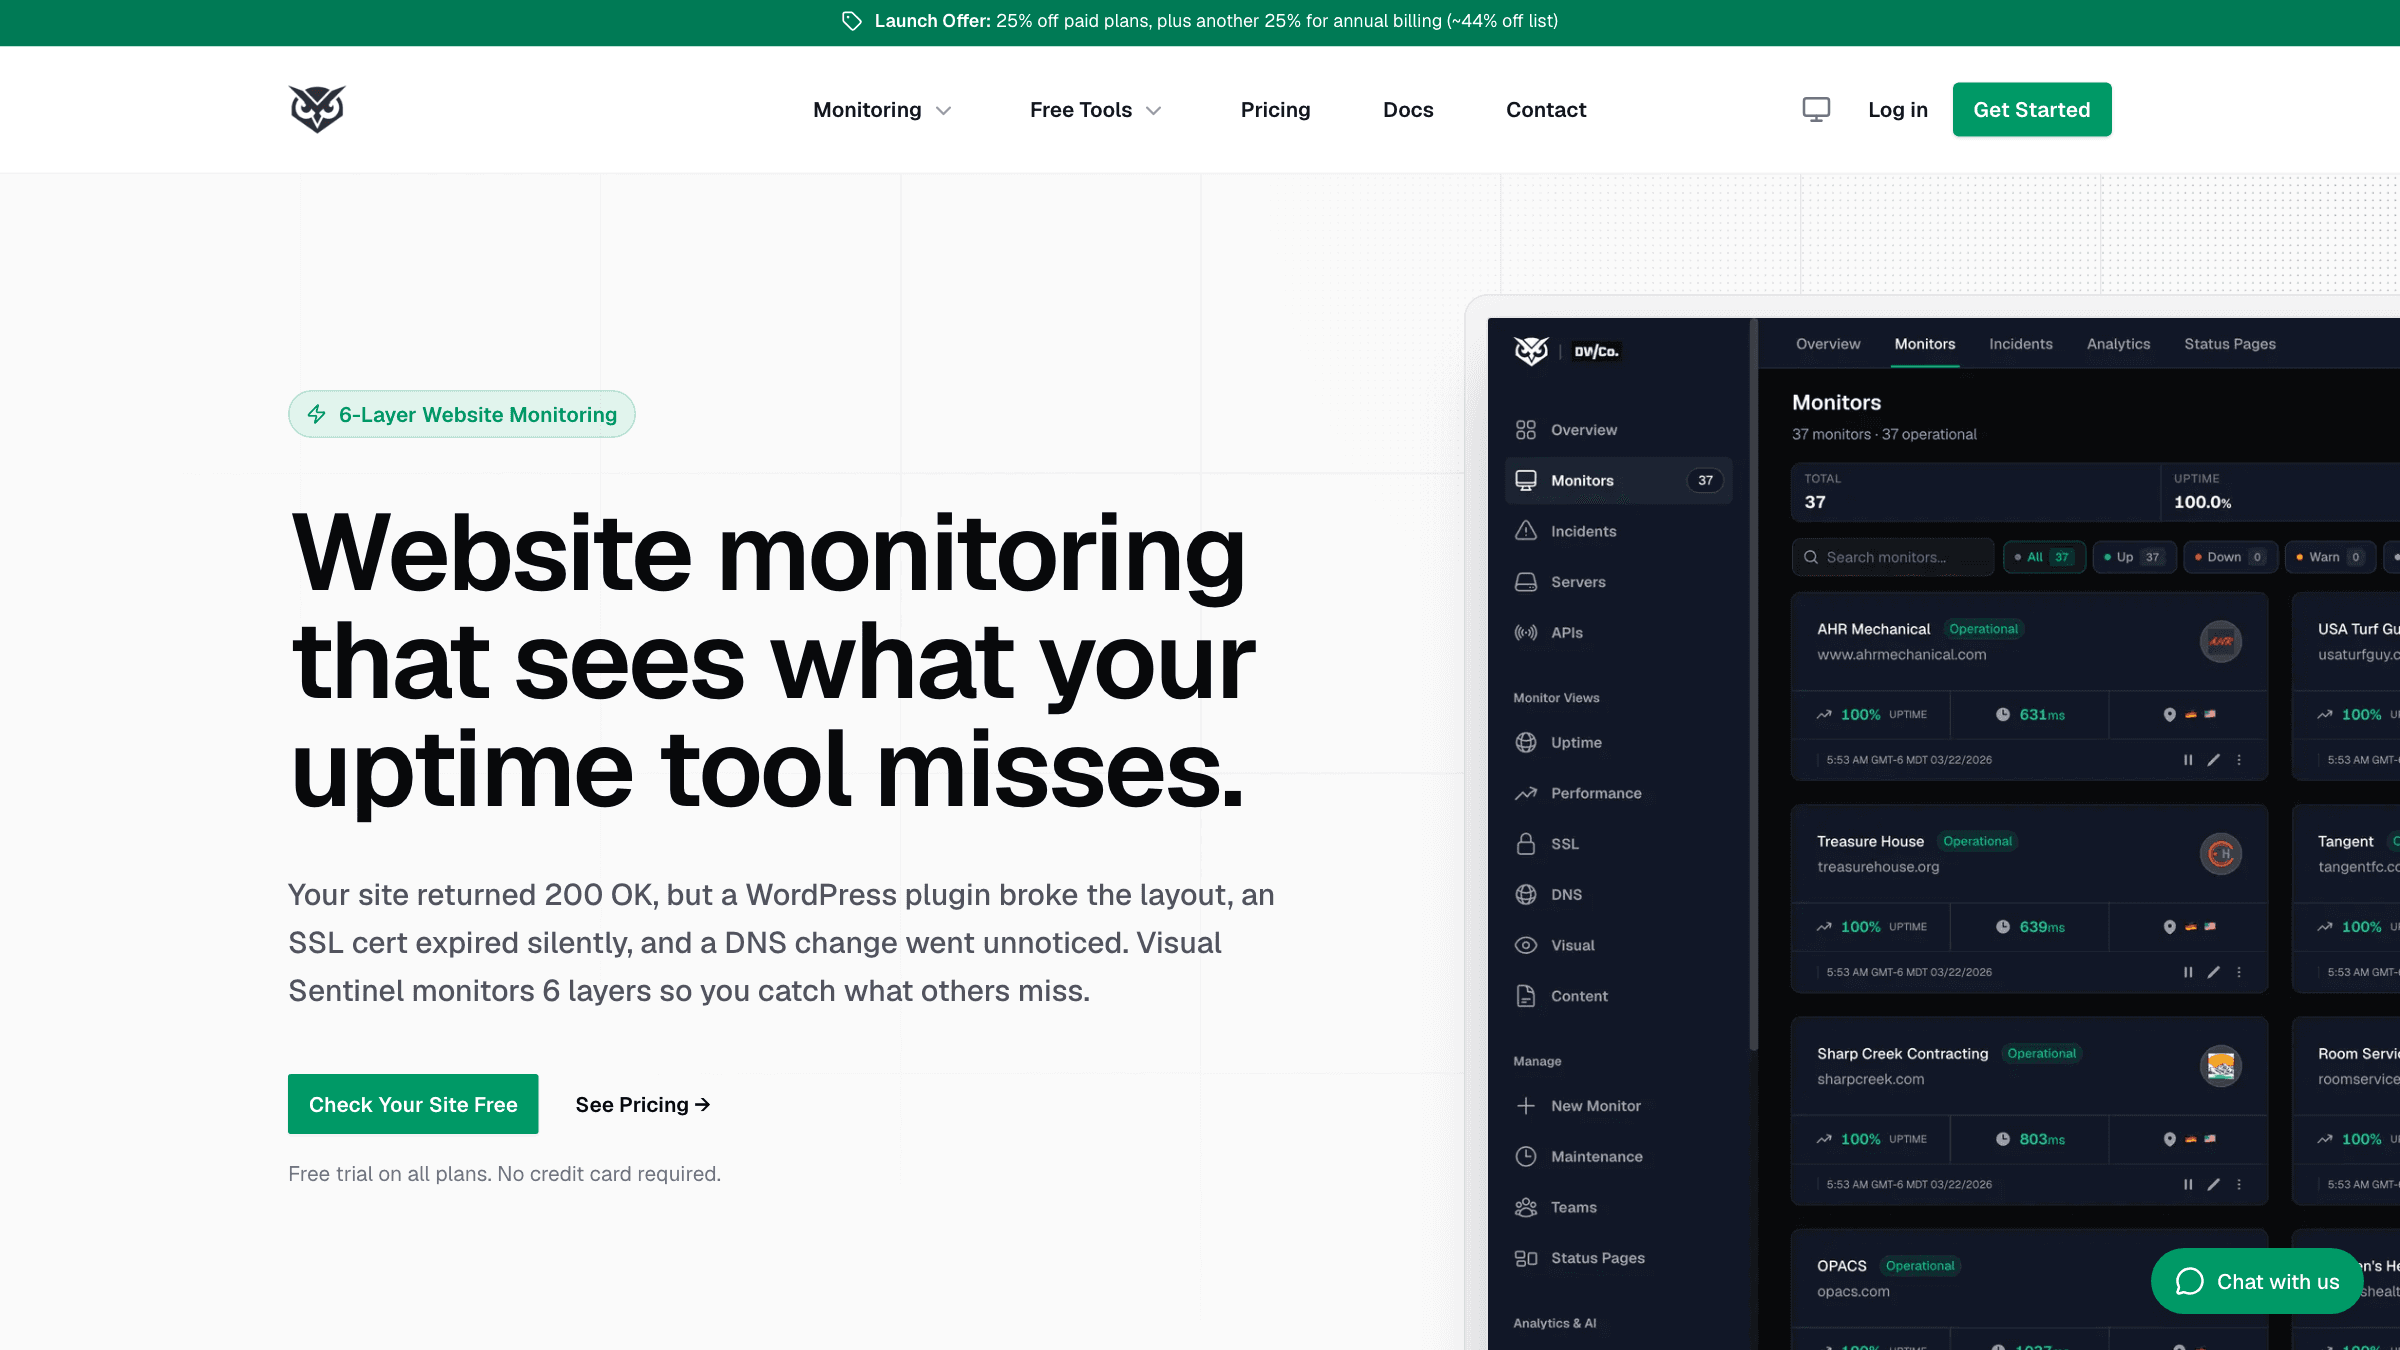Click the Get Started button
The width and height of the screenshot is (2400, 1350).
pos(2031,109)
